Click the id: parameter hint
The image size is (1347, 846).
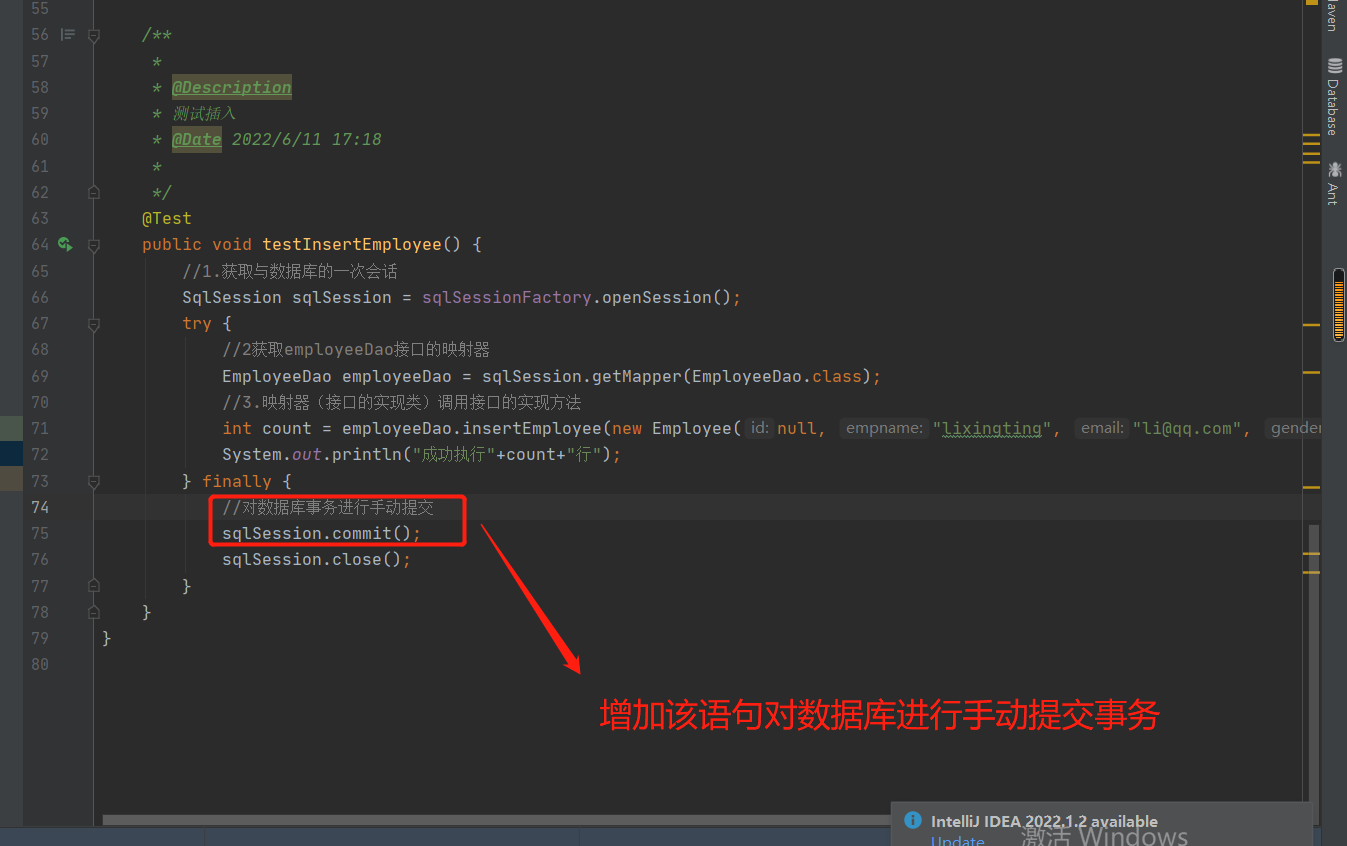point(760,428)
